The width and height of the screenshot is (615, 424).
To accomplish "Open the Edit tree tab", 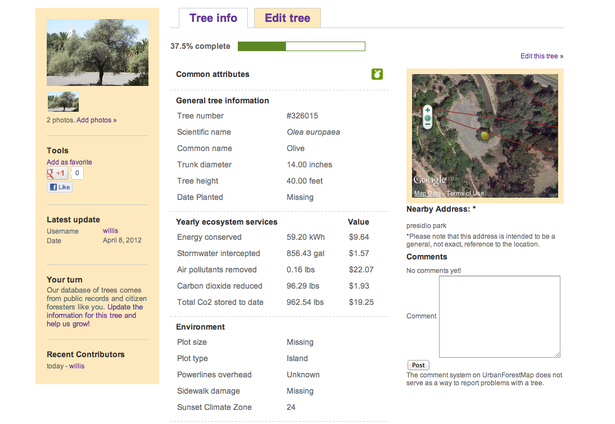I will (287, 18).
